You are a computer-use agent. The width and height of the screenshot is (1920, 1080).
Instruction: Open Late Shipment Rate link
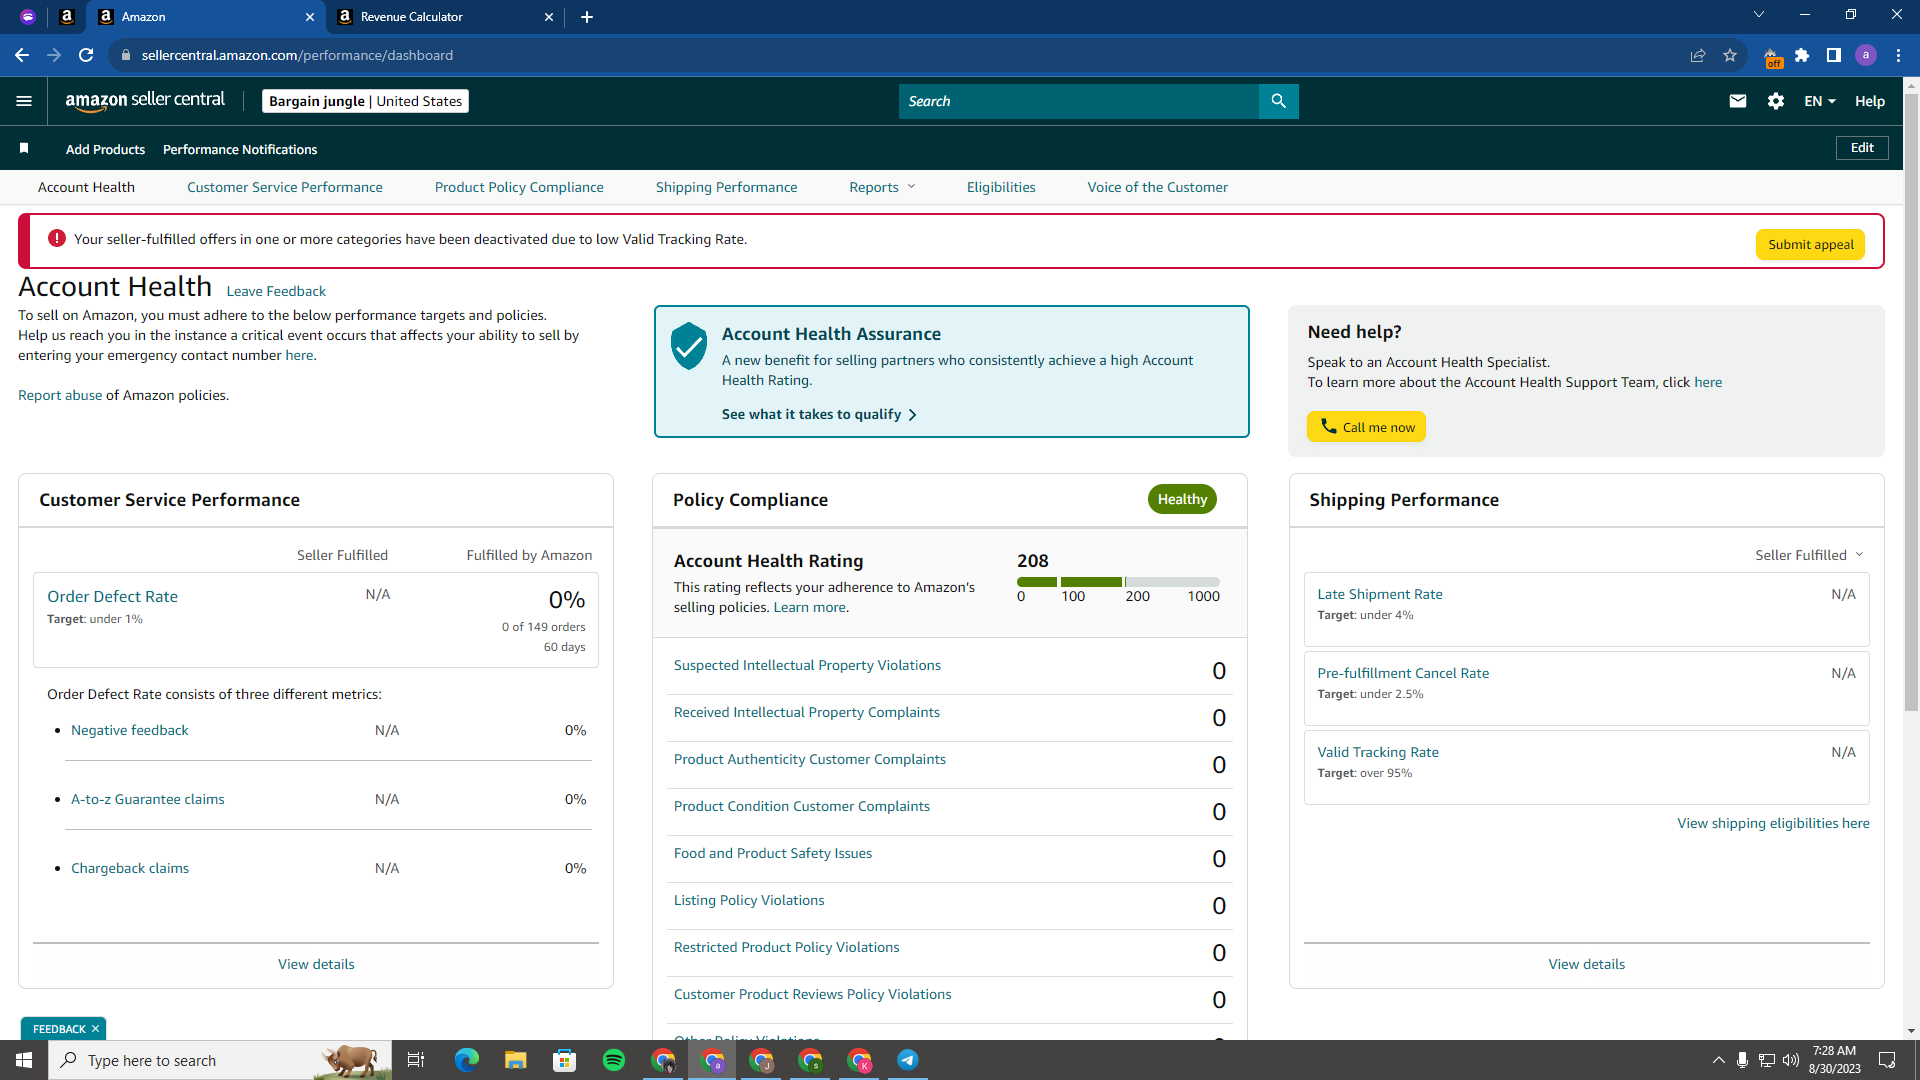pos(1380,594)
